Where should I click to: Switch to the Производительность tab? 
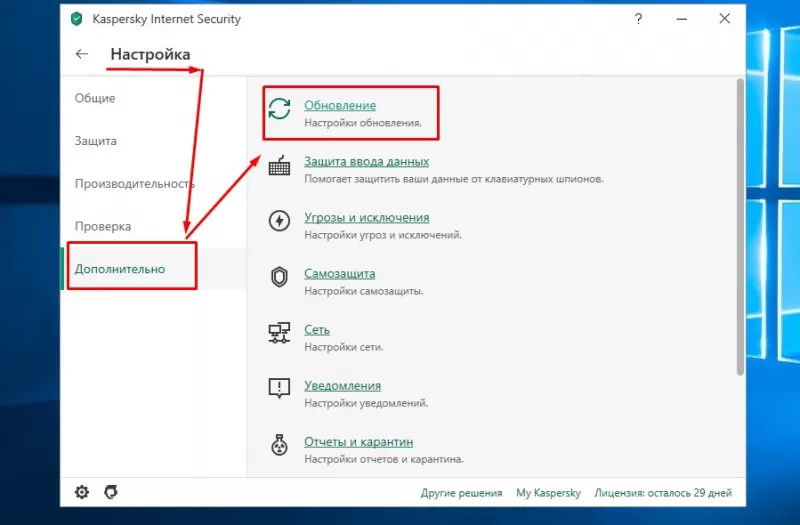click(135, 184)
